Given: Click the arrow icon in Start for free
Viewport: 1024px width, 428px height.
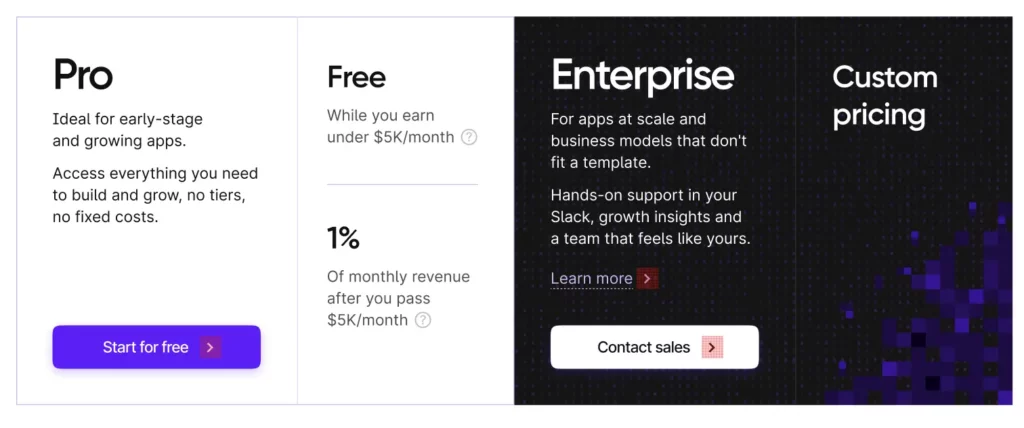Looking at the screenshot, I should pyautogui.click(x=210, y=347).
